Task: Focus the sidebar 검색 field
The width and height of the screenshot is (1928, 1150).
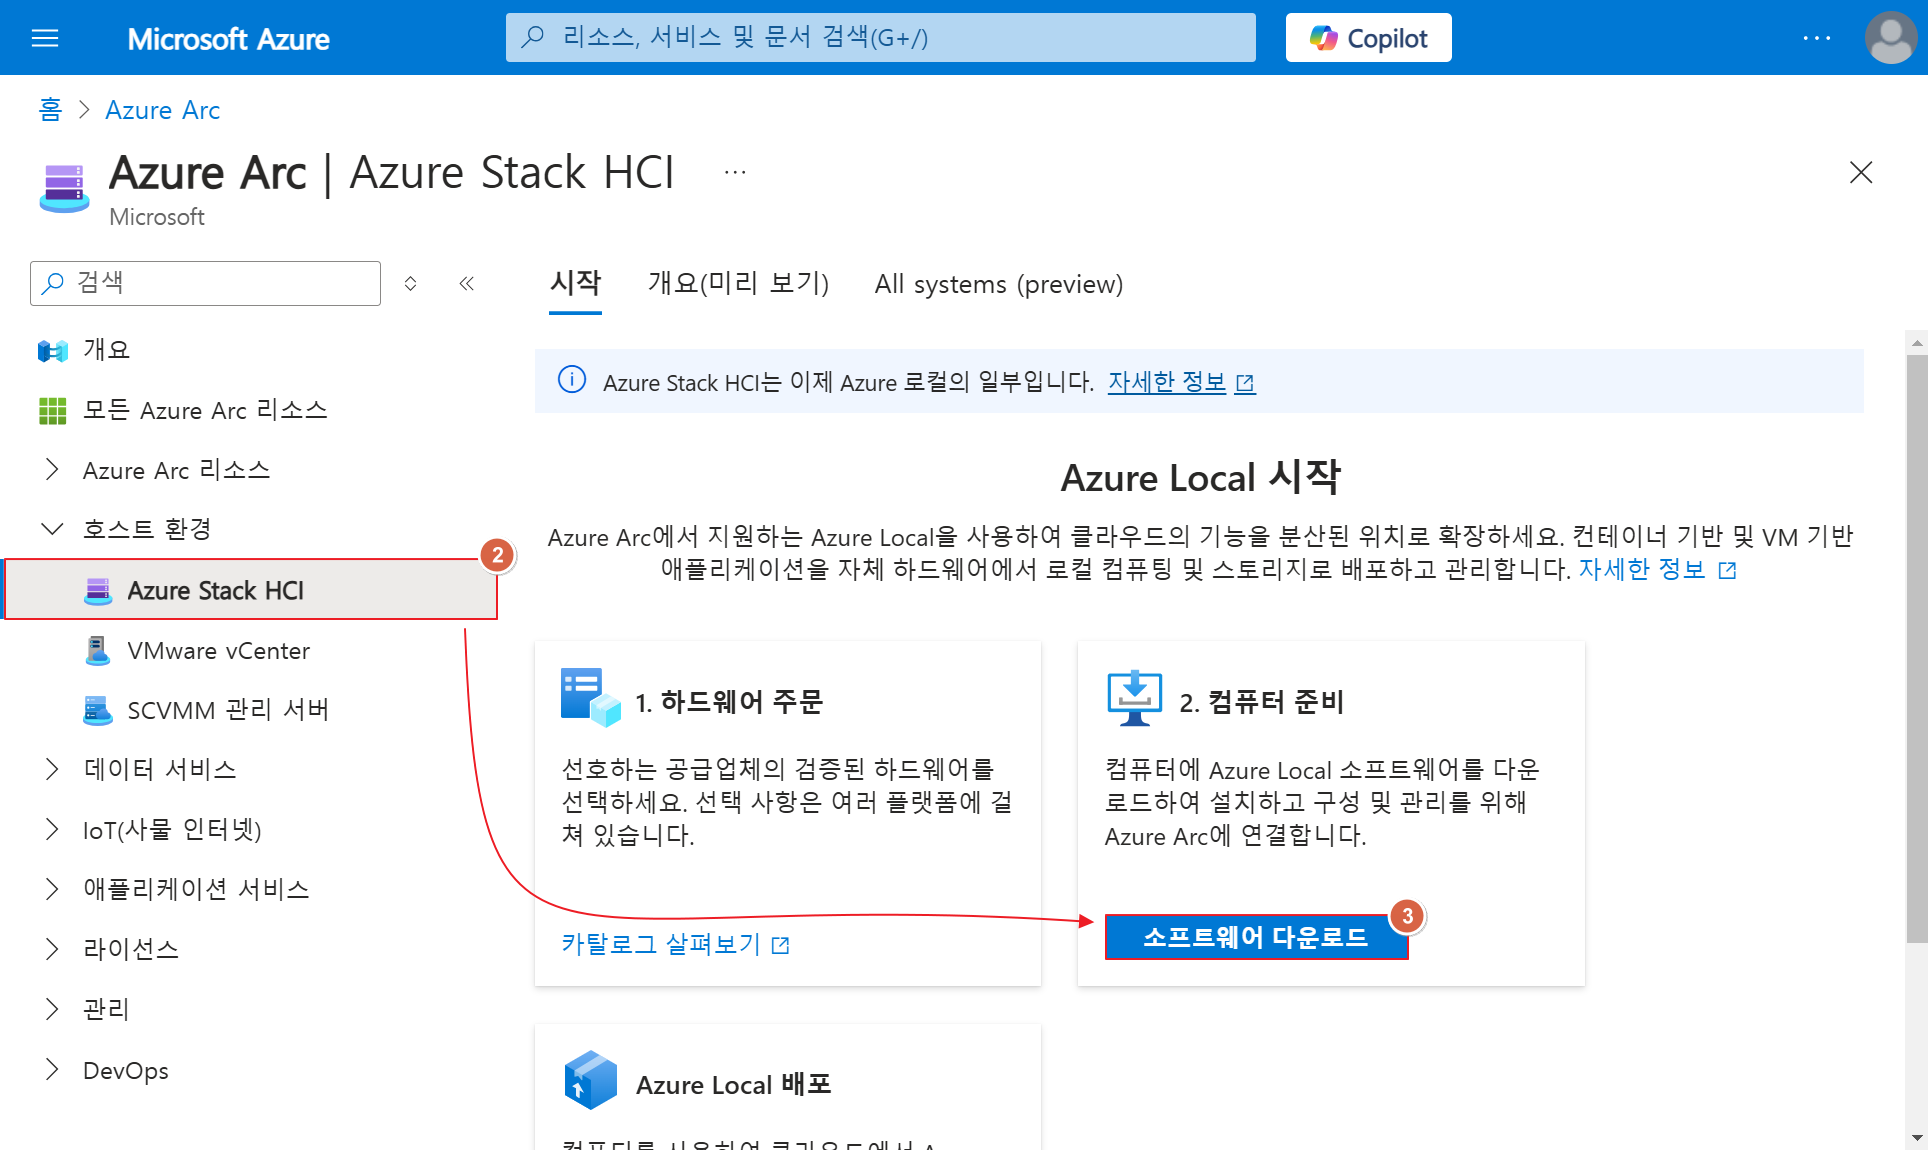Action: pos(206,283)
